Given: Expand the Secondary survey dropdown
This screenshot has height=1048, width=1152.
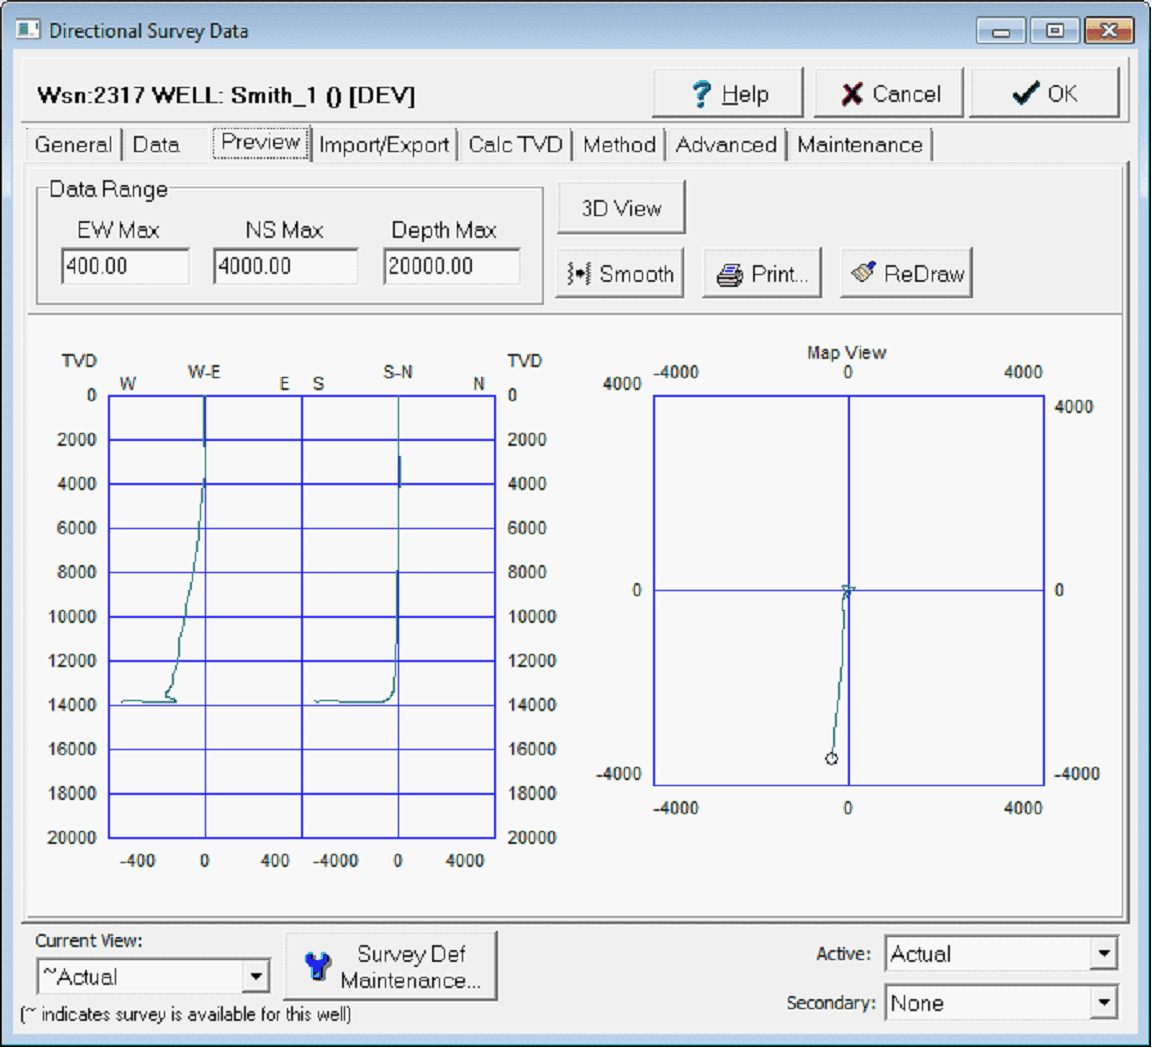Looking at the screenshot, I should pos(1103,1002).
